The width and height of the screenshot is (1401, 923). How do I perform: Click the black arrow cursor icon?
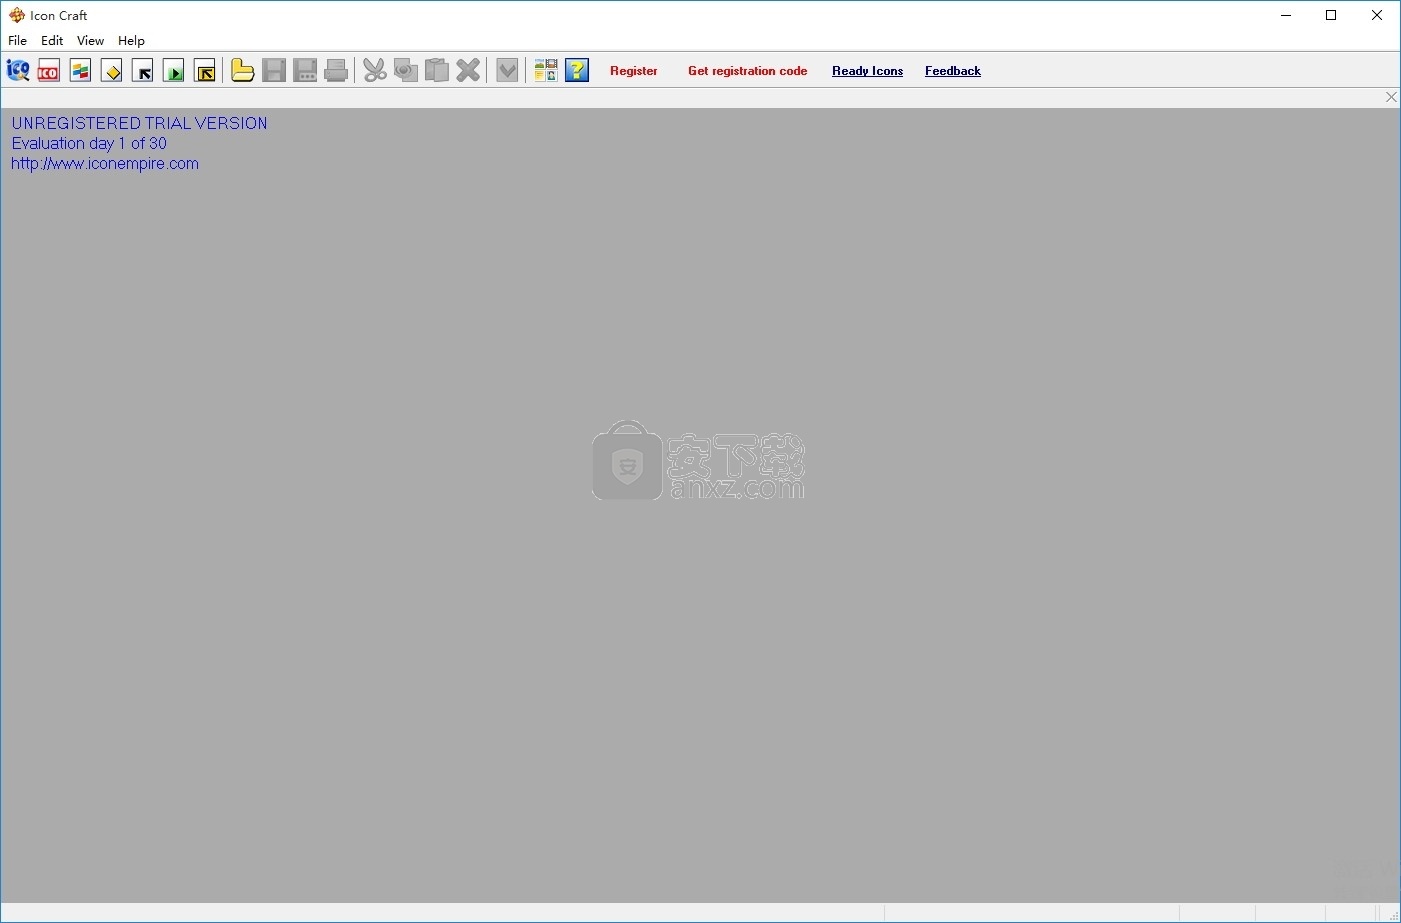coord(143,70)
